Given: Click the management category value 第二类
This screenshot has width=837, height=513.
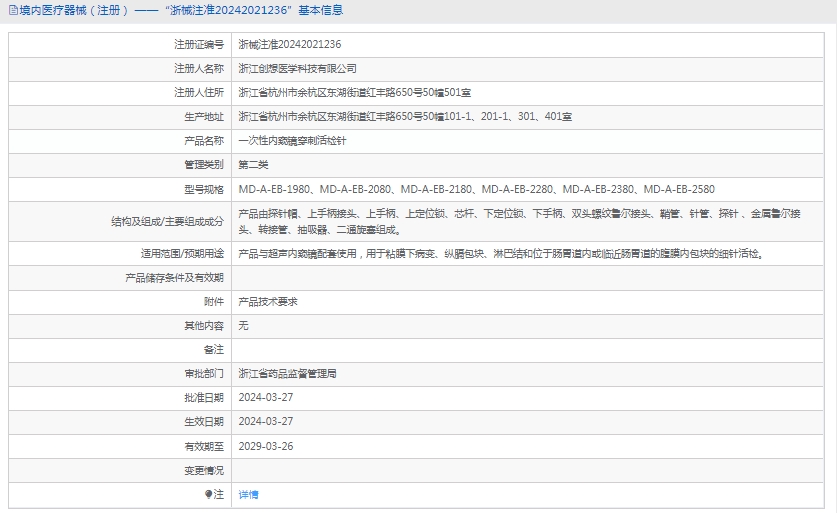Looking at the screenshot, I should [253, 165].
